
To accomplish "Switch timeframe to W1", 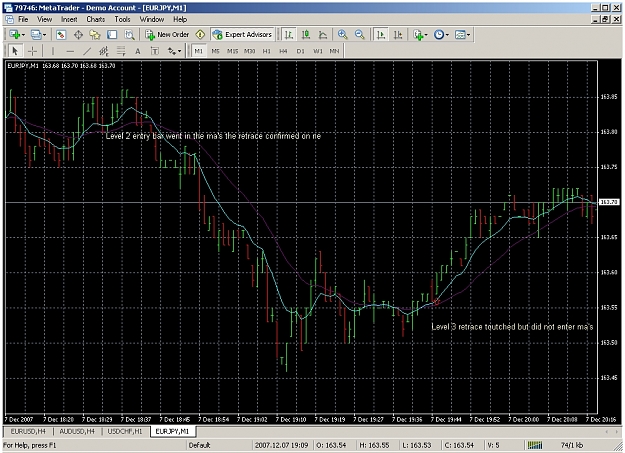I will [317, 51].
